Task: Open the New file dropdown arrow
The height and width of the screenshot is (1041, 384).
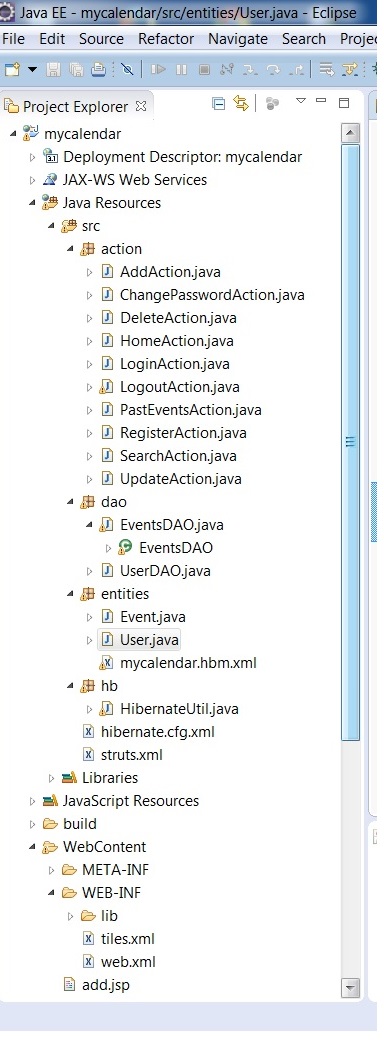Action: [x=32, y=68]
